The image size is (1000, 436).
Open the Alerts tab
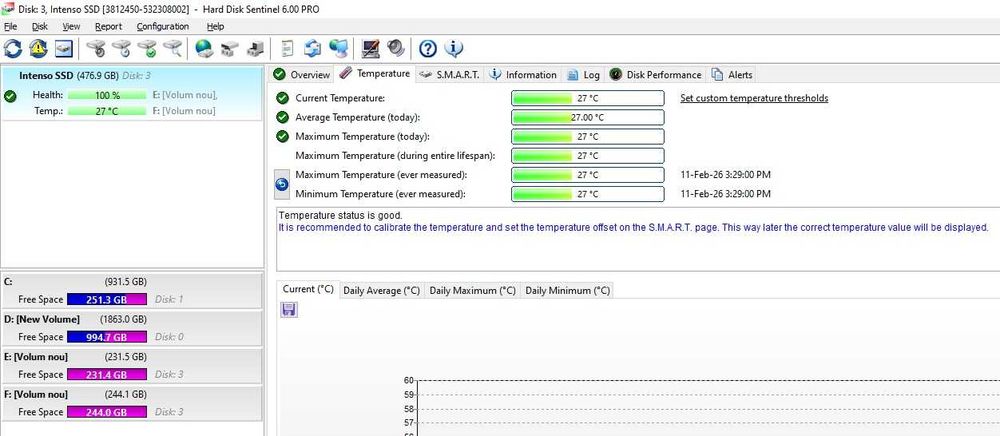[x=732, y=75]
